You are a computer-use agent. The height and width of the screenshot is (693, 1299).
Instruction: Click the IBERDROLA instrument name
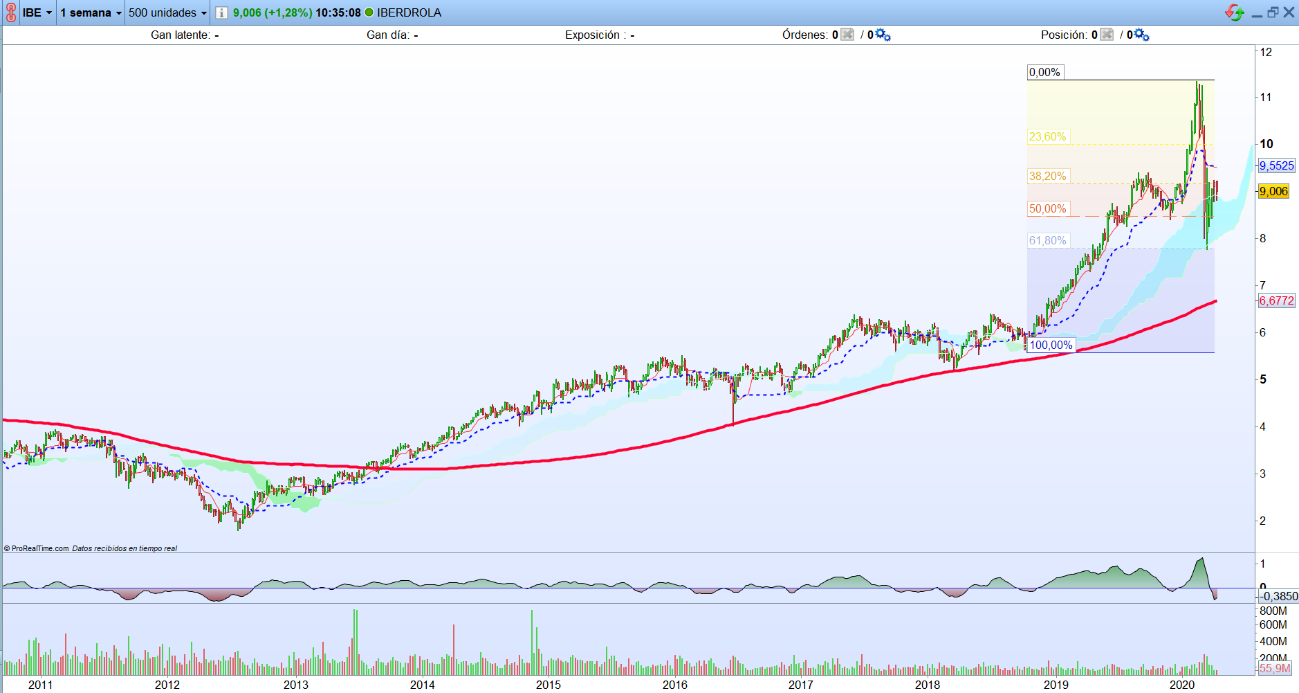pyautogui.click(x=409, y=13)
